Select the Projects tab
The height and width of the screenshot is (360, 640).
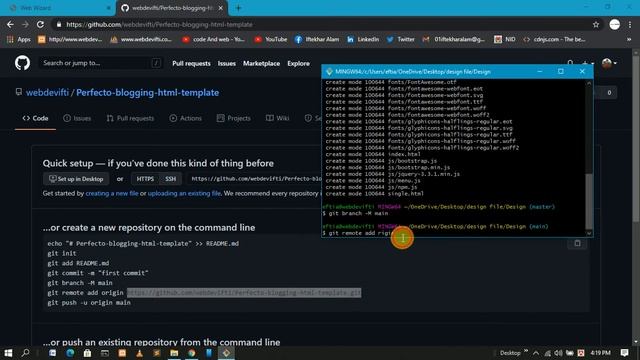pos(233,118)
